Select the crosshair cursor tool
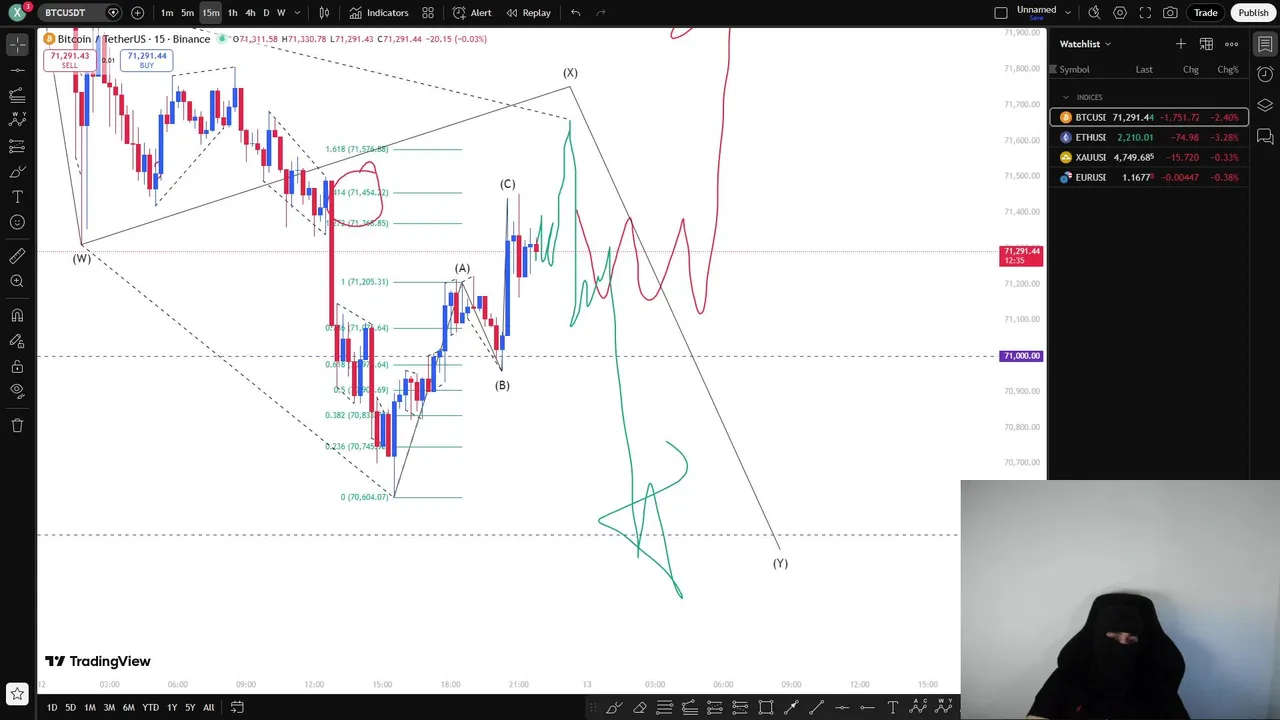 pos(17,44)
